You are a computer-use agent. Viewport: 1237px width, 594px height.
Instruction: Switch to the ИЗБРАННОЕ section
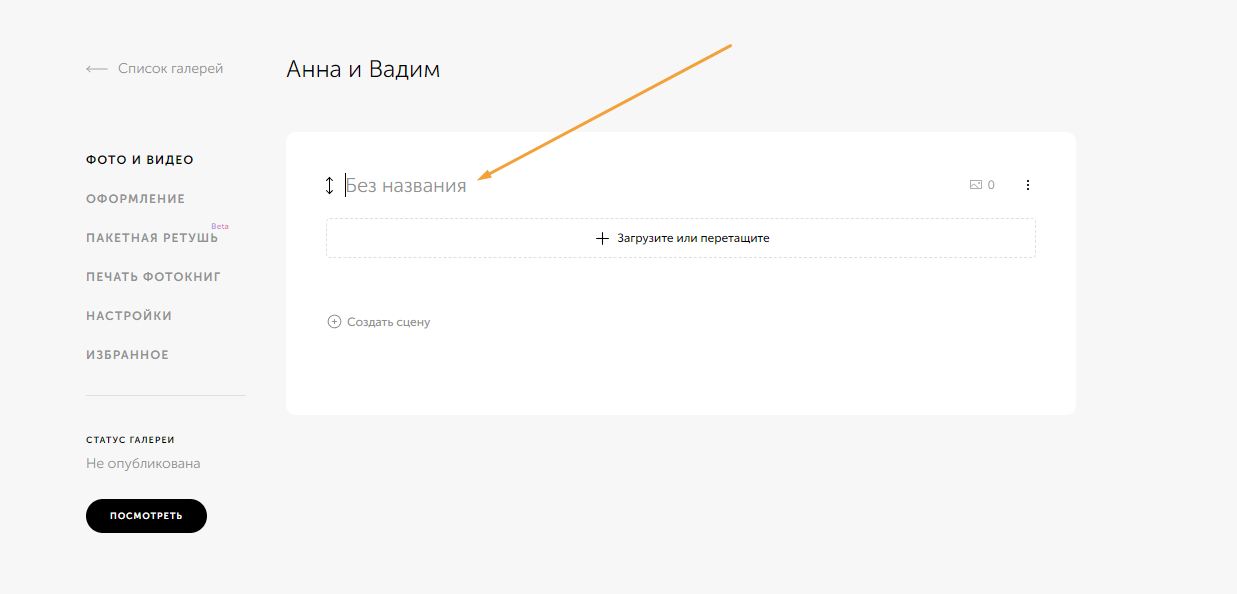127,355
